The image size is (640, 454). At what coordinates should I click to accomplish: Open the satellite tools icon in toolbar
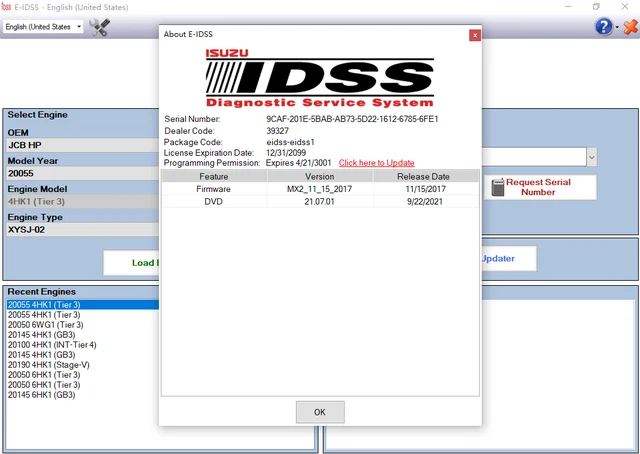[x=99, y=27]
